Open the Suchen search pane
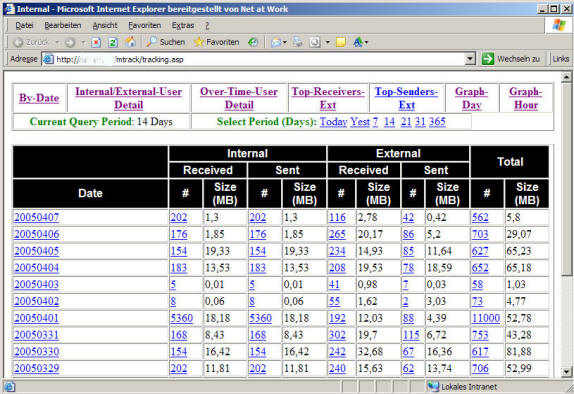 tap(165, 42)
